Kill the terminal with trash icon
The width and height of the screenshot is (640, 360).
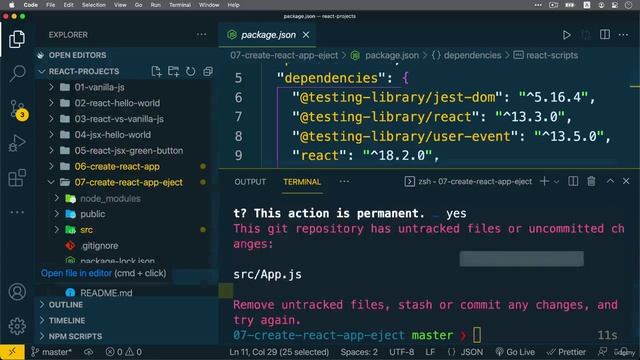click(x=591, y=181)
